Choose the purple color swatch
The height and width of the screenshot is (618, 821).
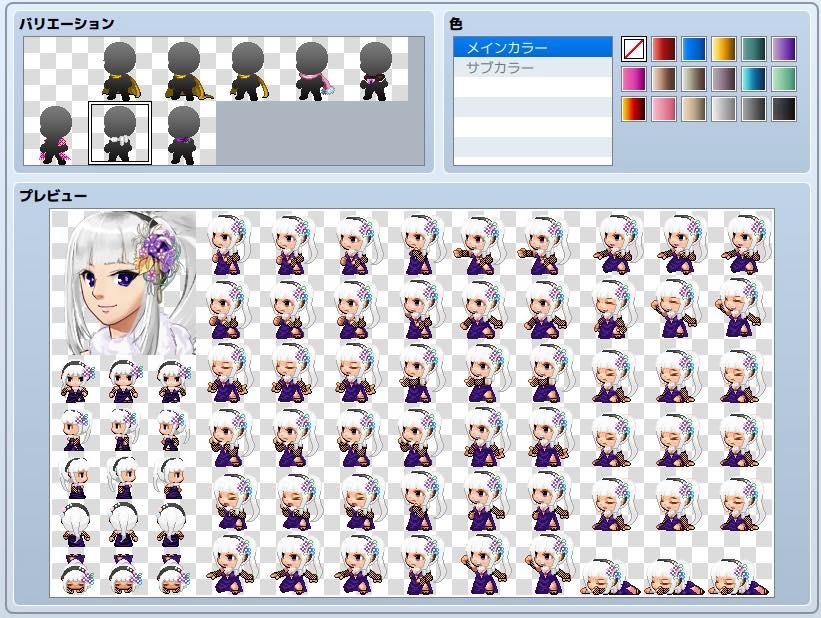[784, 48]
